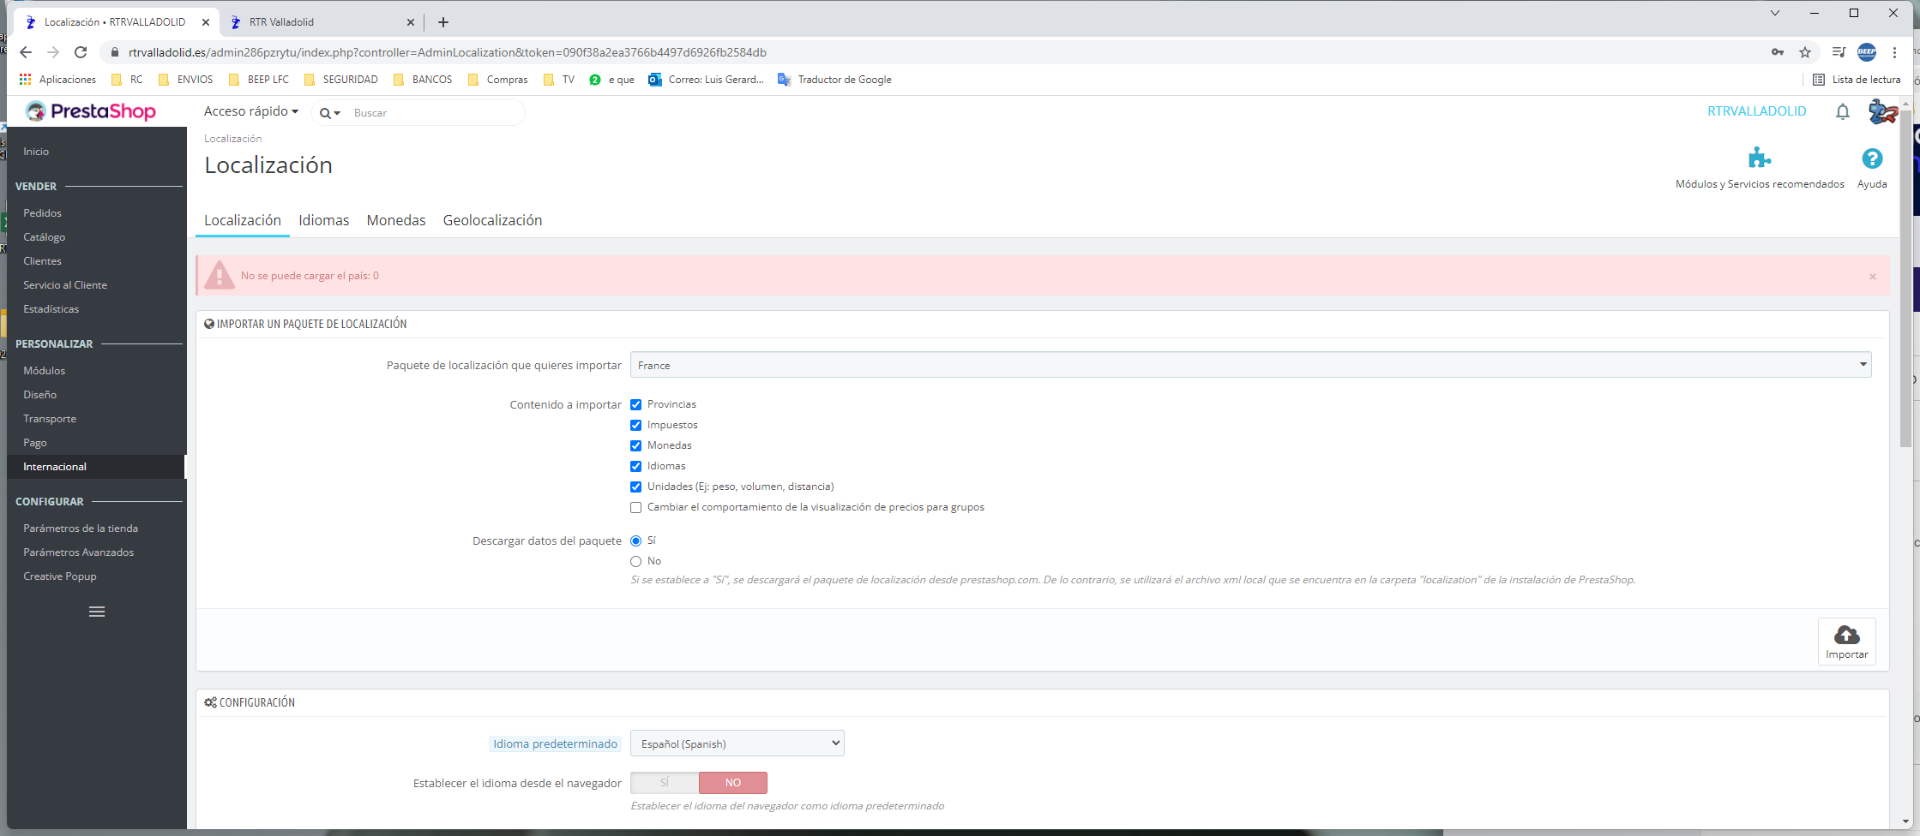Image resolution: width=1920 pixels, height=836 pixels.
Task: Reload the current page
Action: (x=81, y=52)
